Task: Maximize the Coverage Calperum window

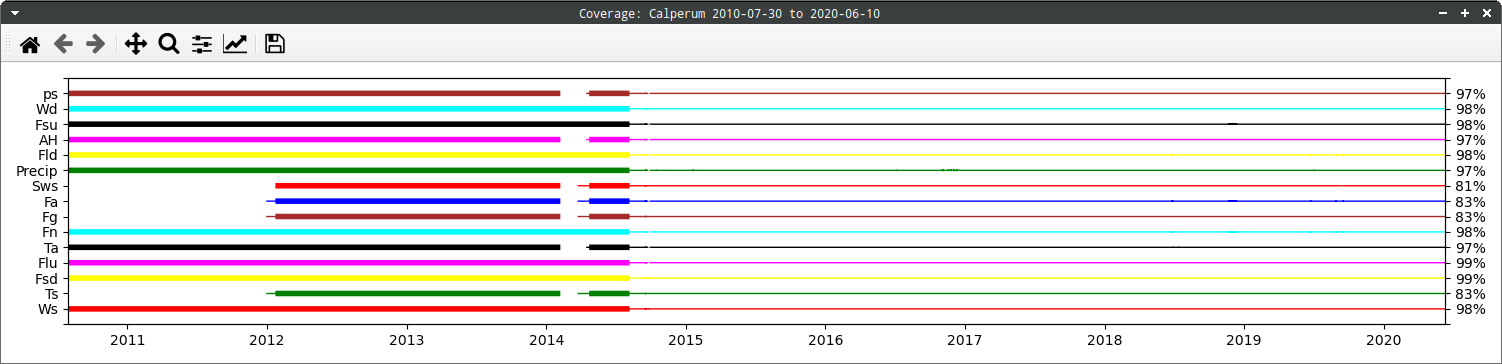Action: click(1465, 13)
